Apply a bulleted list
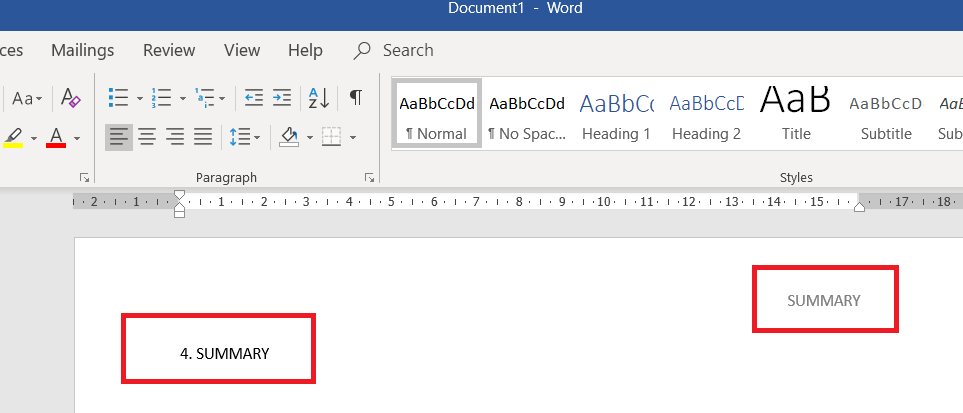The image size is (963, 413). [x=118, y=98]
